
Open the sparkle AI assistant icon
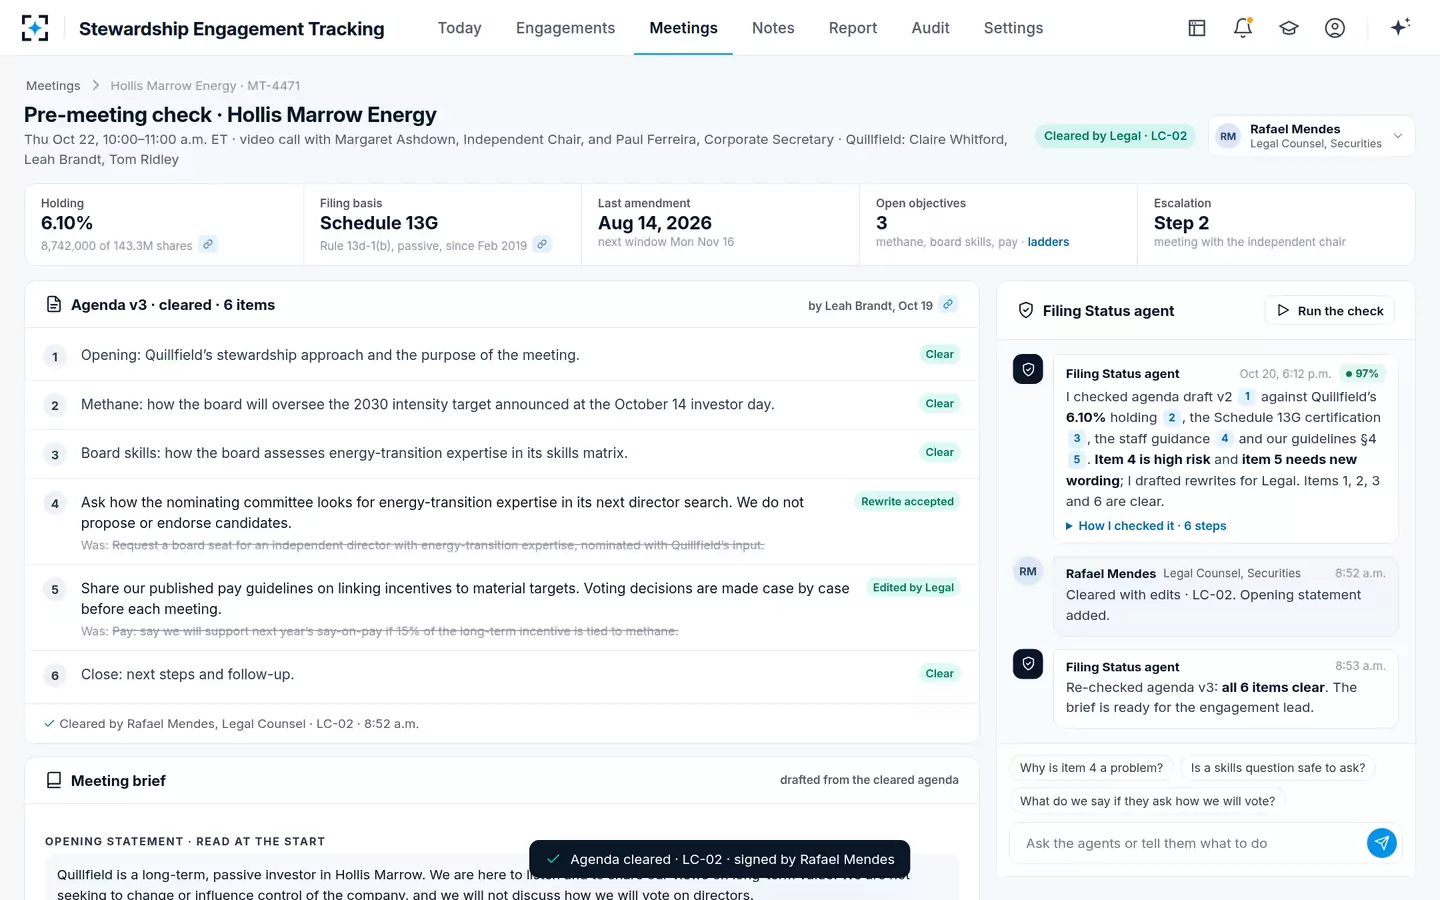point(1400,27)
